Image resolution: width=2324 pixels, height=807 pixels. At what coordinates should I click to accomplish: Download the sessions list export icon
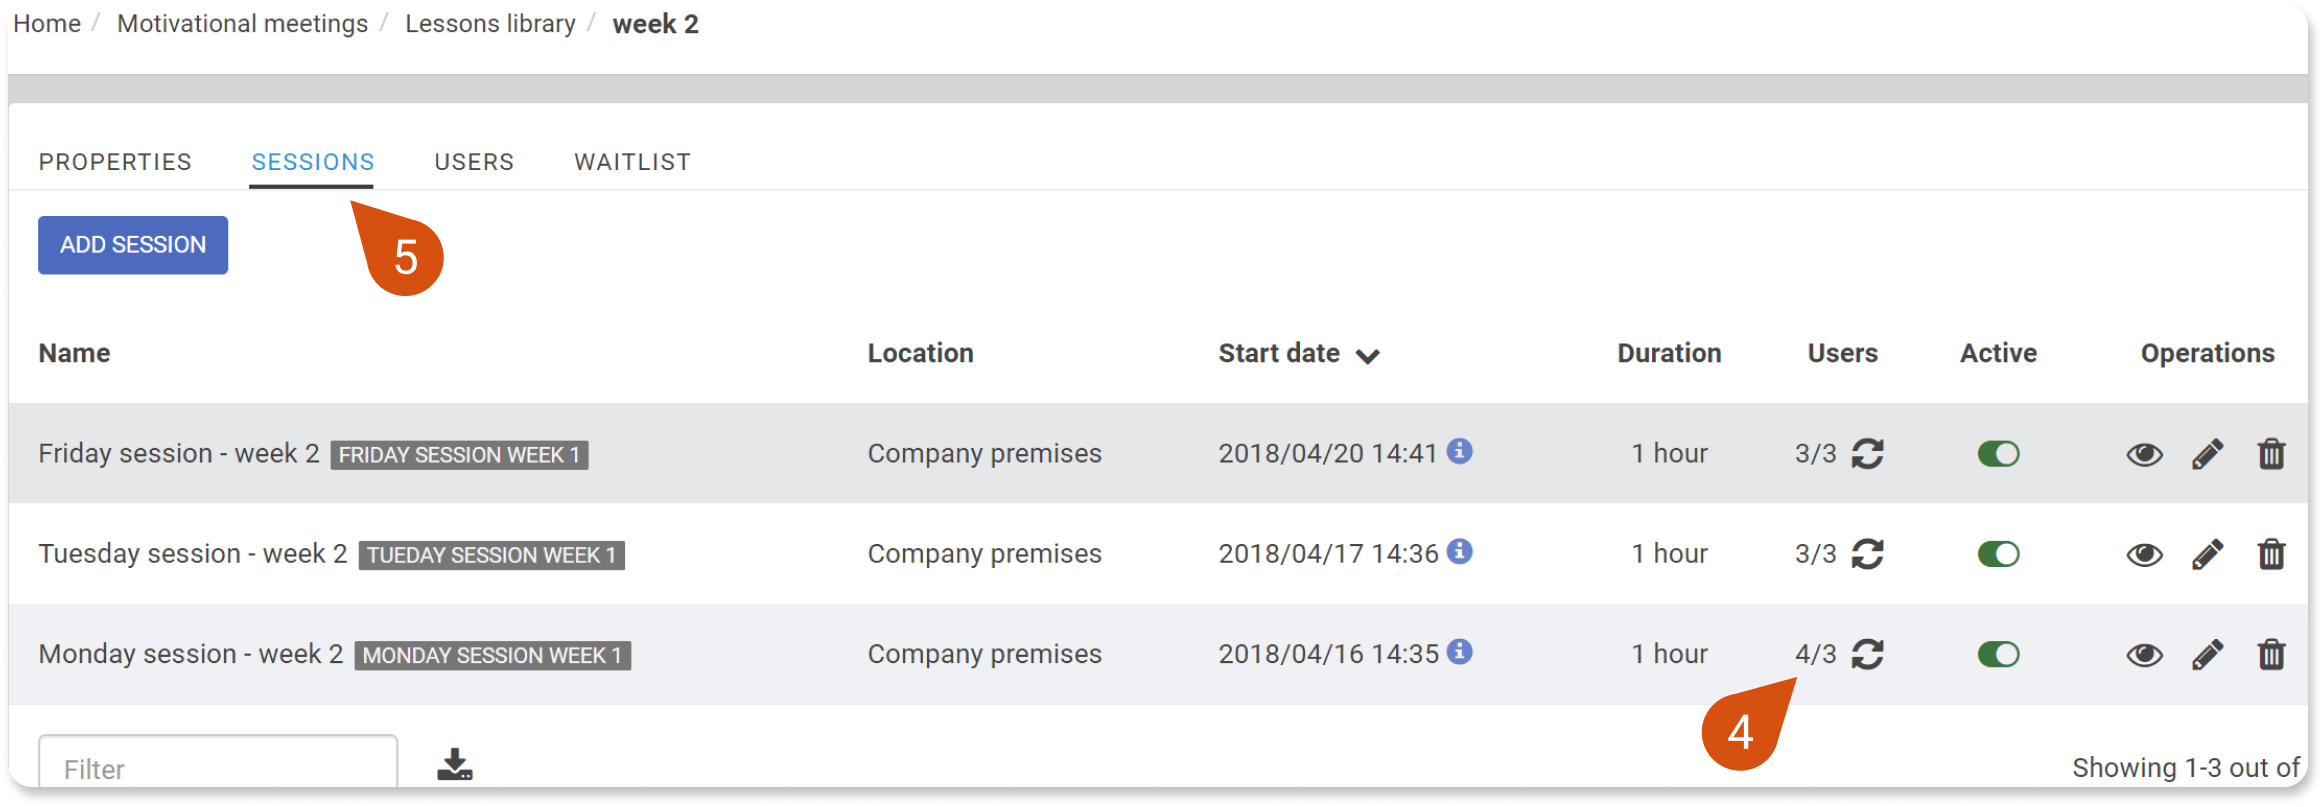tap(455, 765)
